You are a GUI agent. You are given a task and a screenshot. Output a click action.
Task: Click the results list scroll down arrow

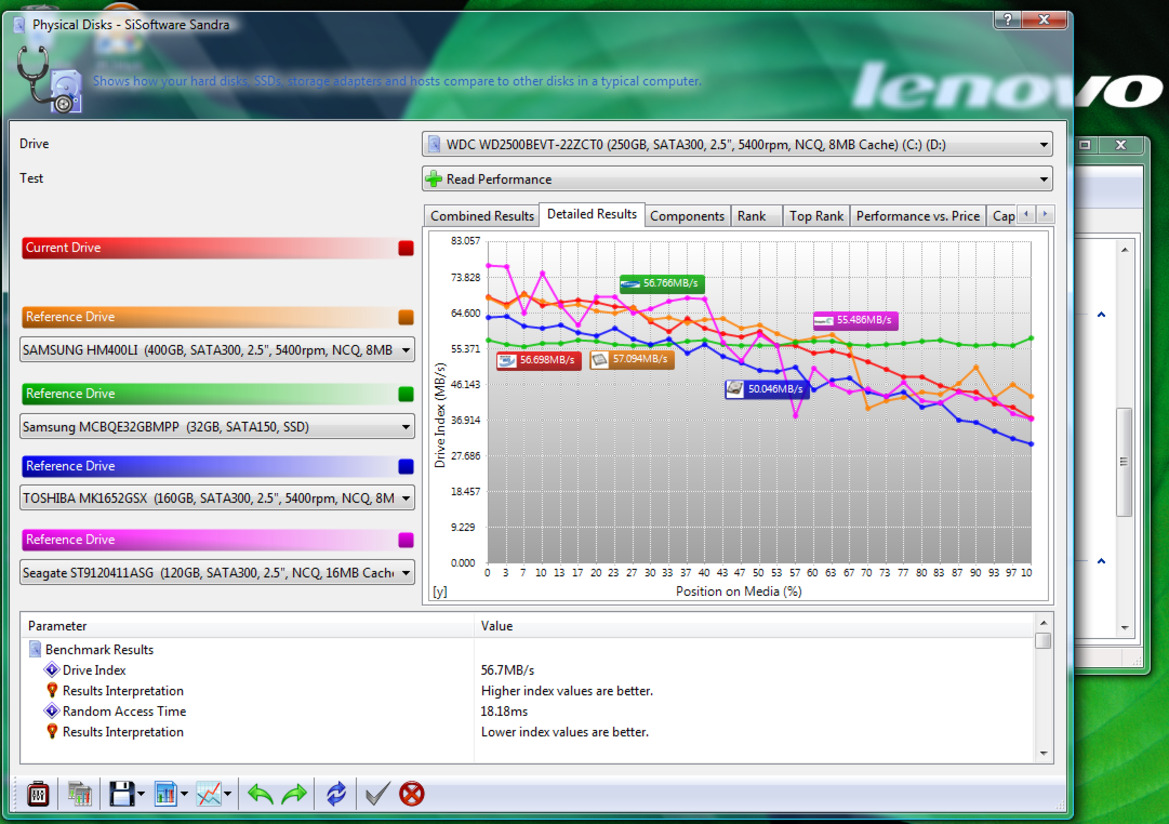(x=1043, y=753)
